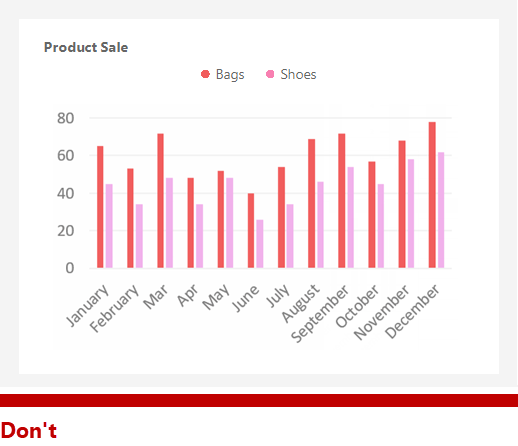Select the July Bags bar
518x446 pixels.
(281, 217)
